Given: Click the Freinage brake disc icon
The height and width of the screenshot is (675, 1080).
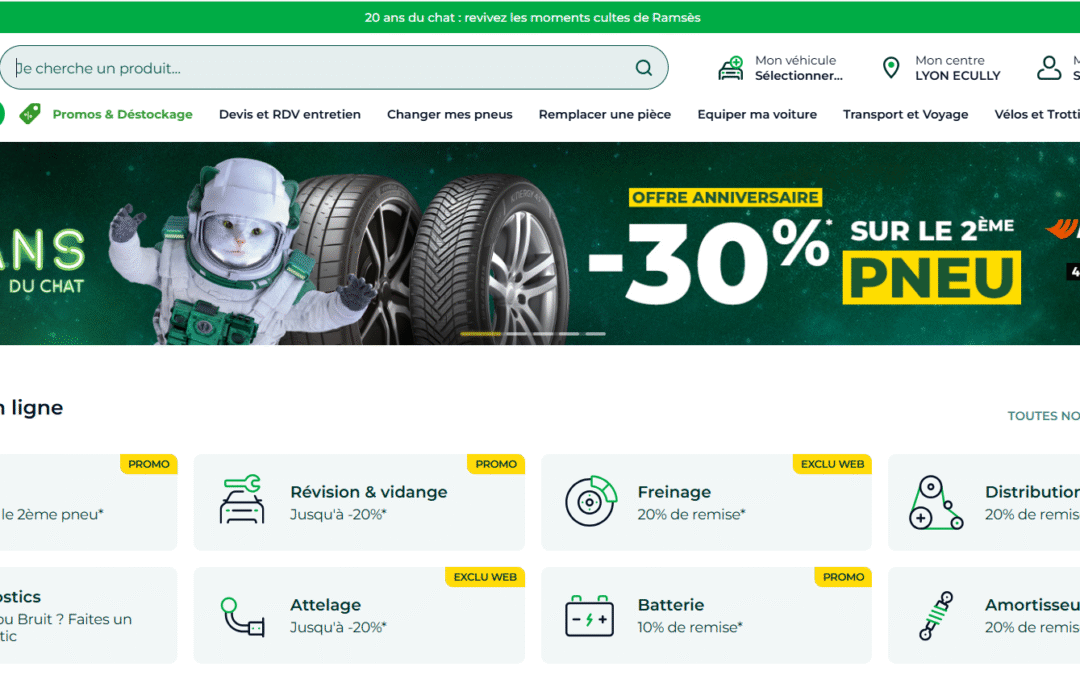Looking at the screenshot, I should [x=590, y=501].
